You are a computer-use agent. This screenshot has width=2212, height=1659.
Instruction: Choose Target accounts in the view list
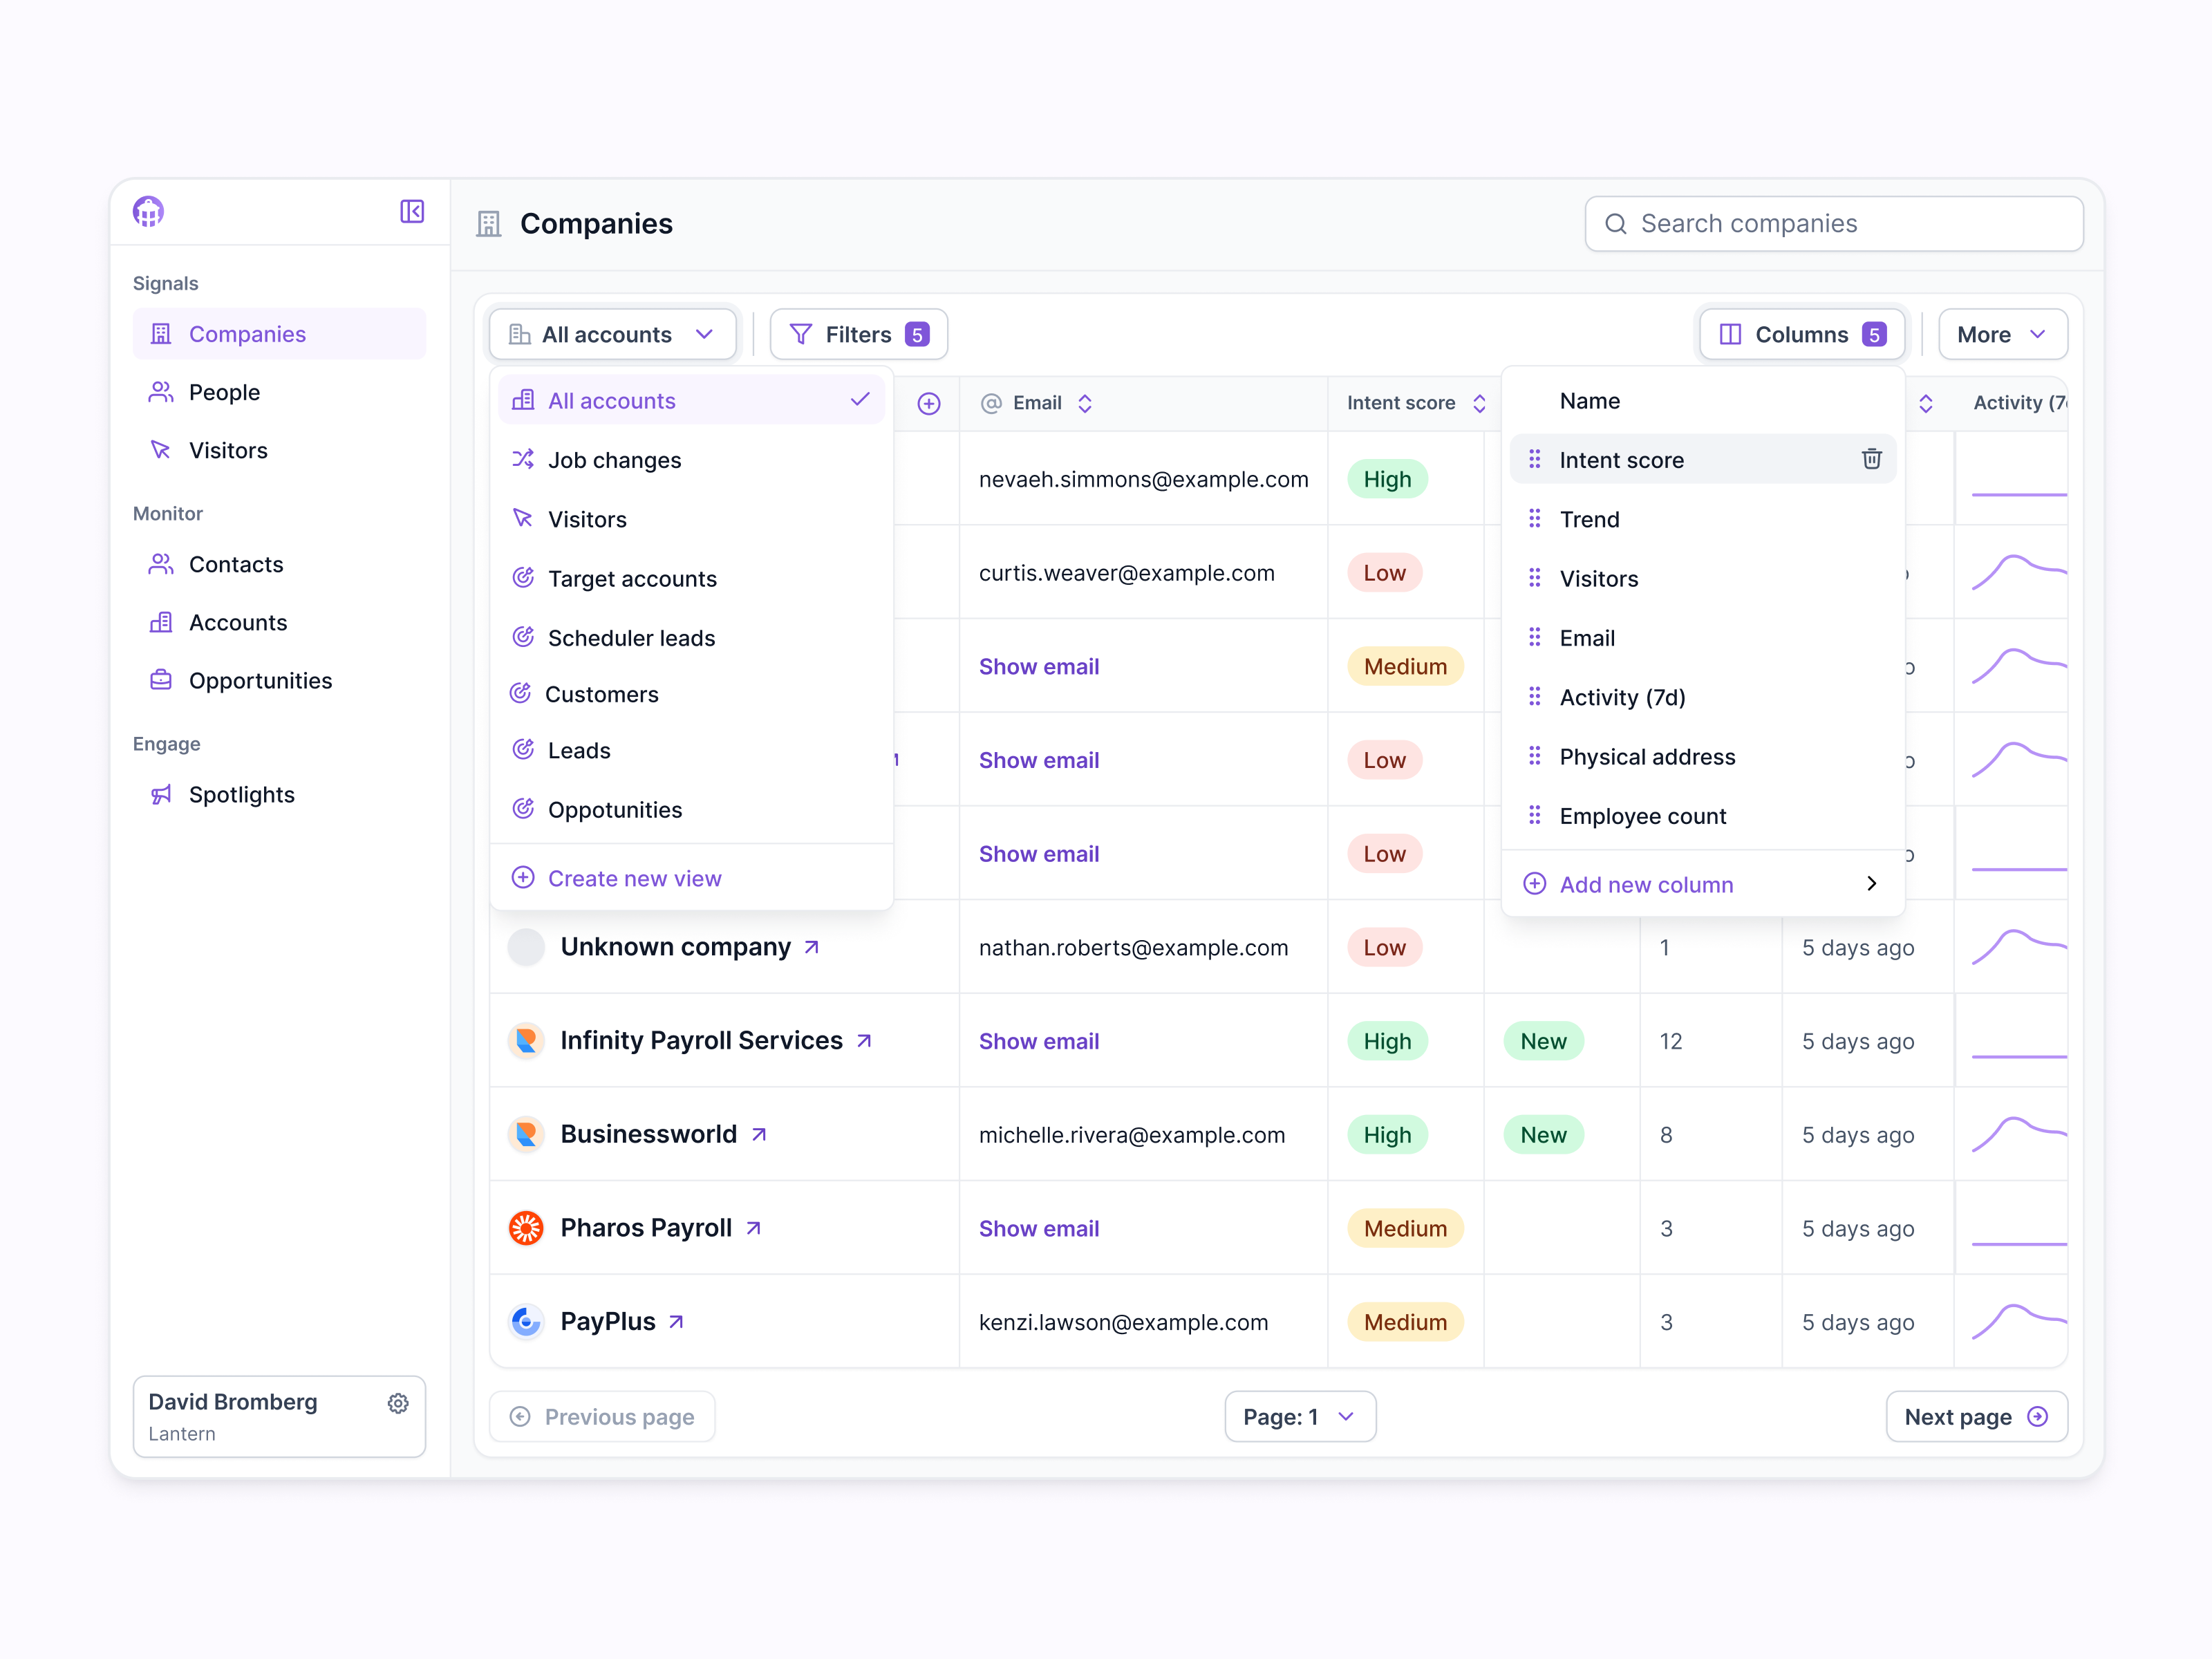pos(632,578)
